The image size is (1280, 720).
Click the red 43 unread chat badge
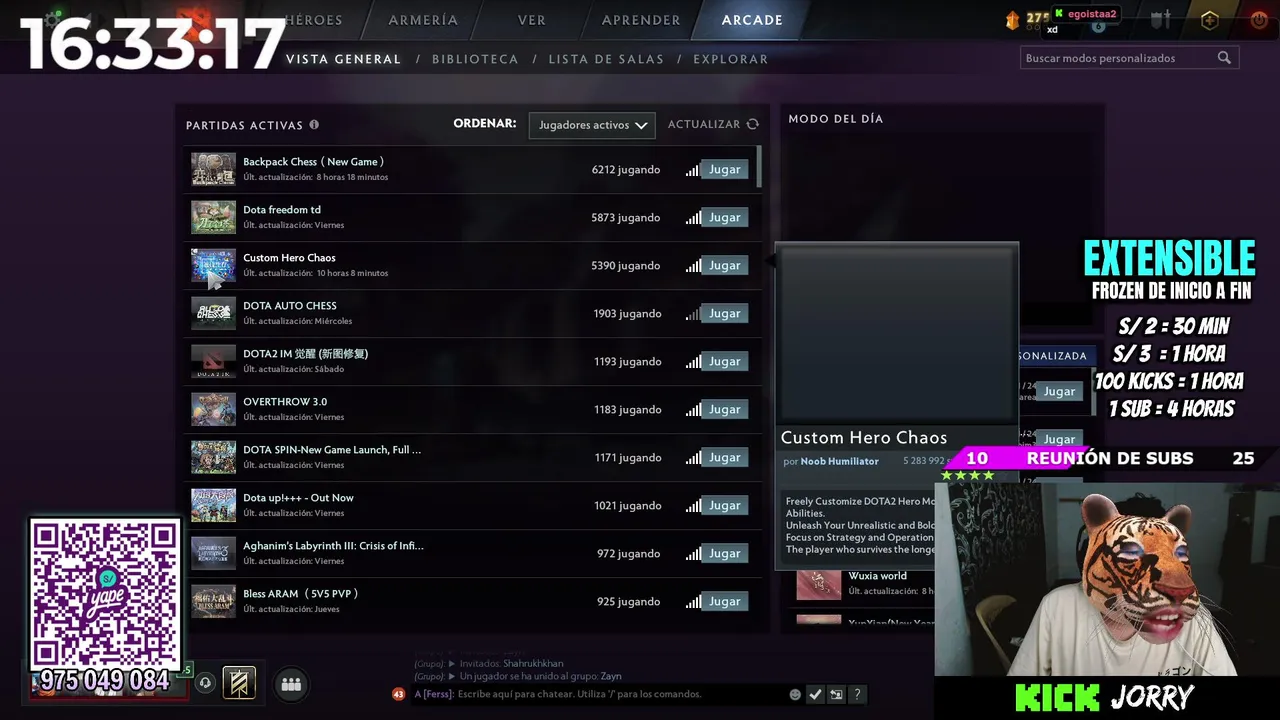click(399, 694)
